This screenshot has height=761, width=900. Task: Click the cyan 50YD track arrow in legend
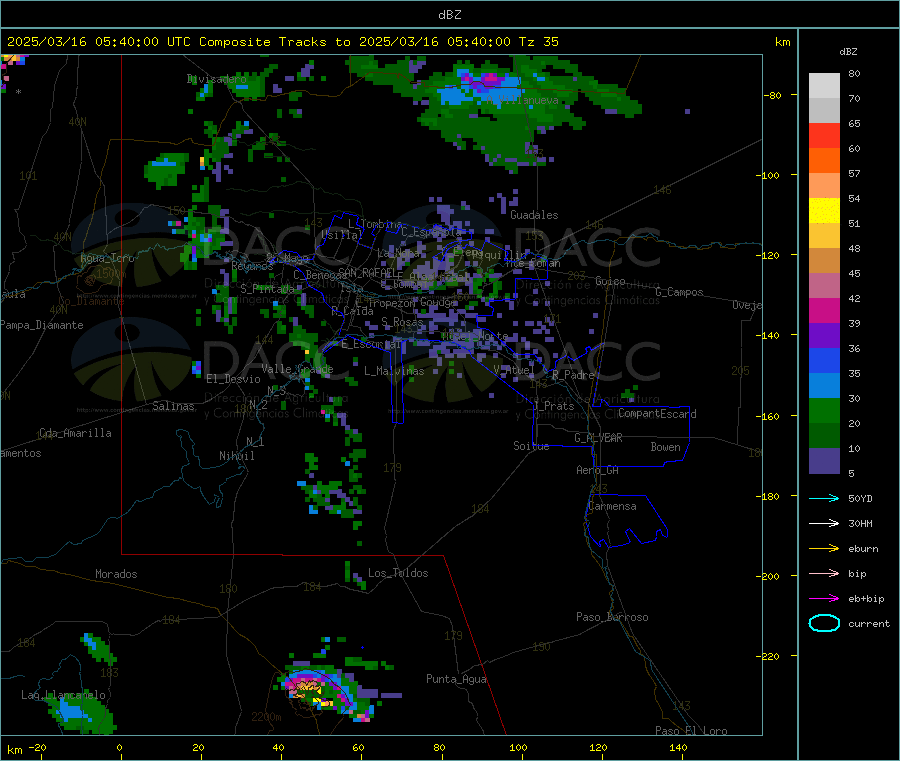click(824, 498)
